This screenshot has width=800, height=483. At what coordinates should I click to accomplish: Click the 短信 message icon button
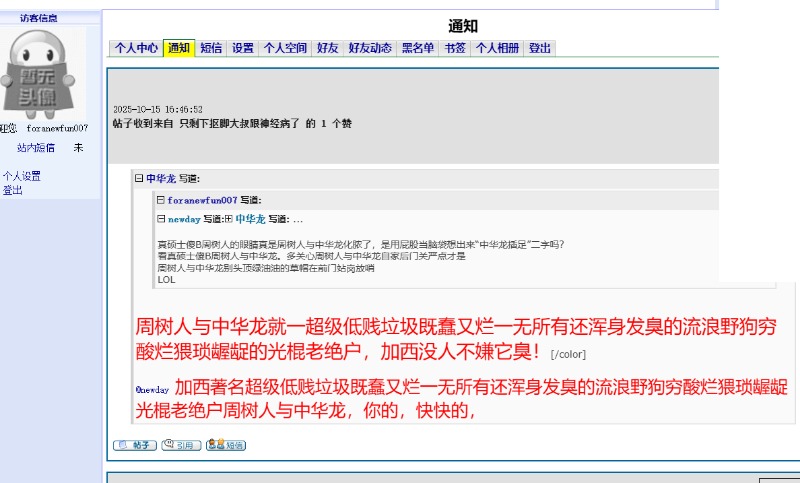click(x=226, y=445)
